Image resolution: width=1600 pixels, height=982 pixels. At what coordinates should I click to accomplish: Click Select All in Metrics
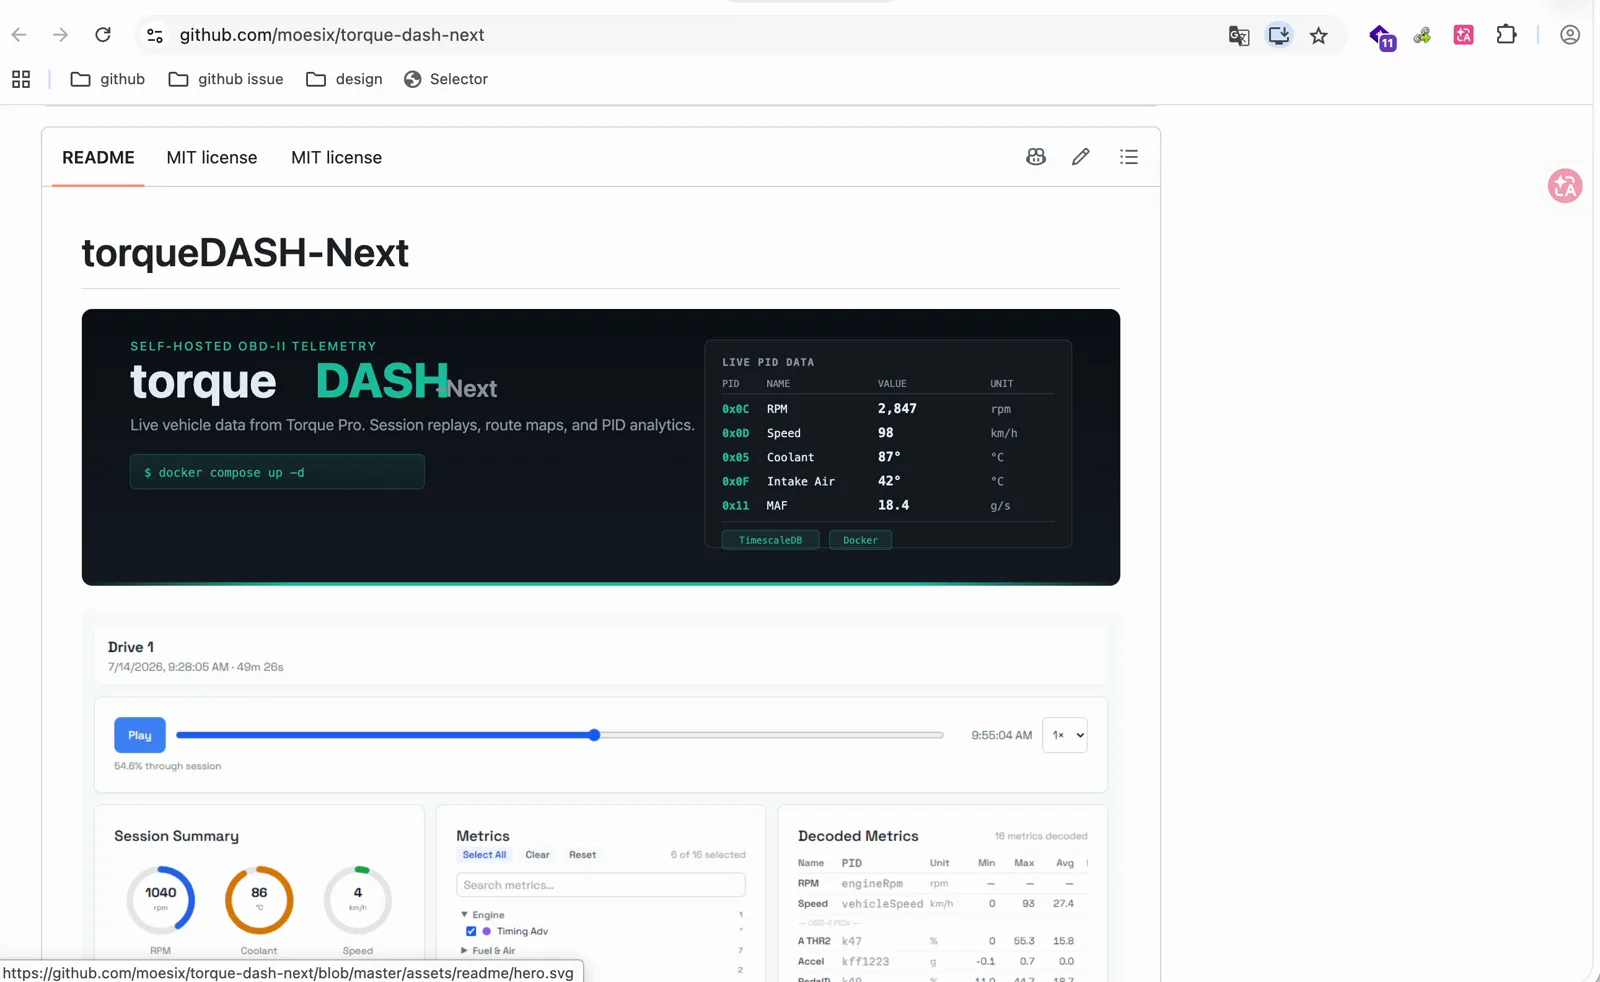coord(484,855)
